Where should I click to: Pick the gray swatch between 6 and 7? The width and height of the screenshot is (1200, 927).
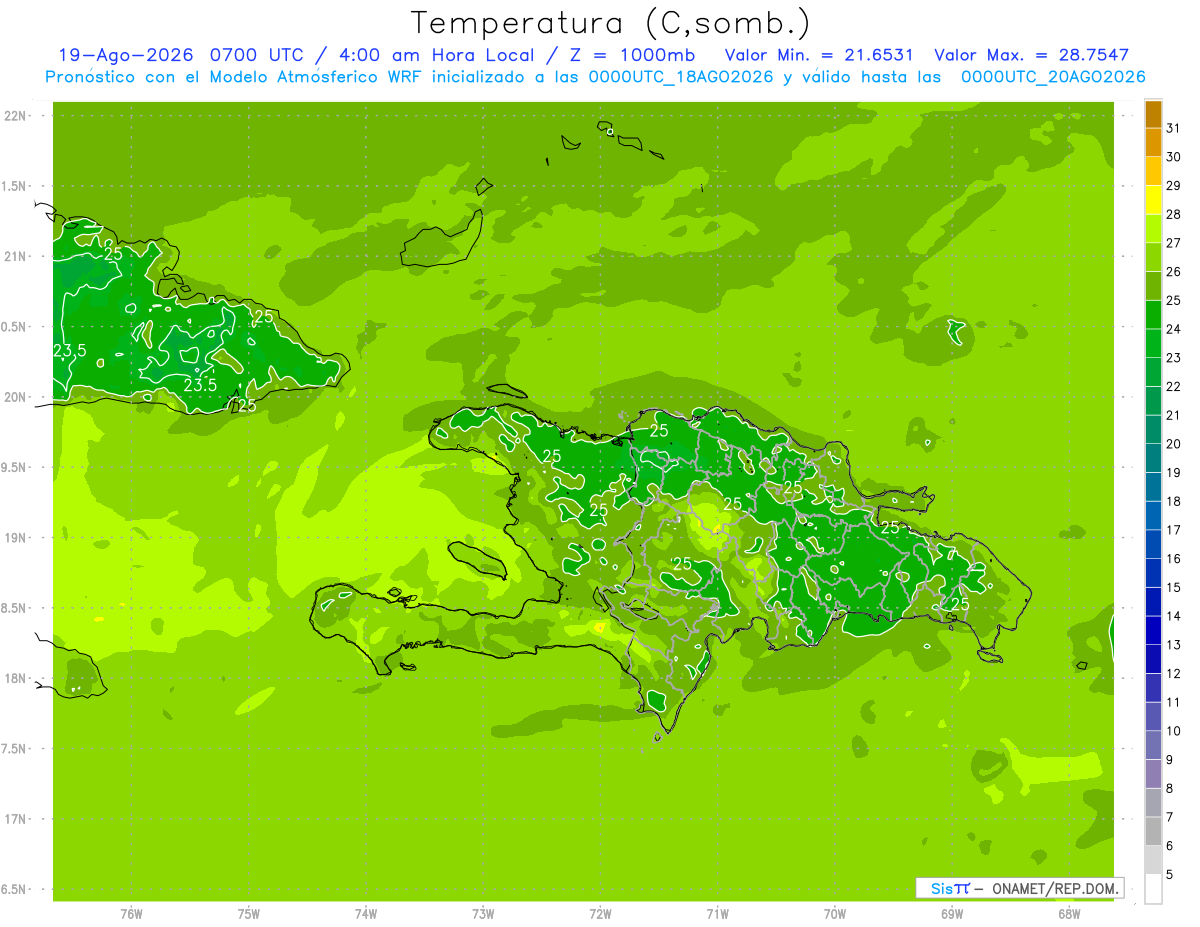1153,831
